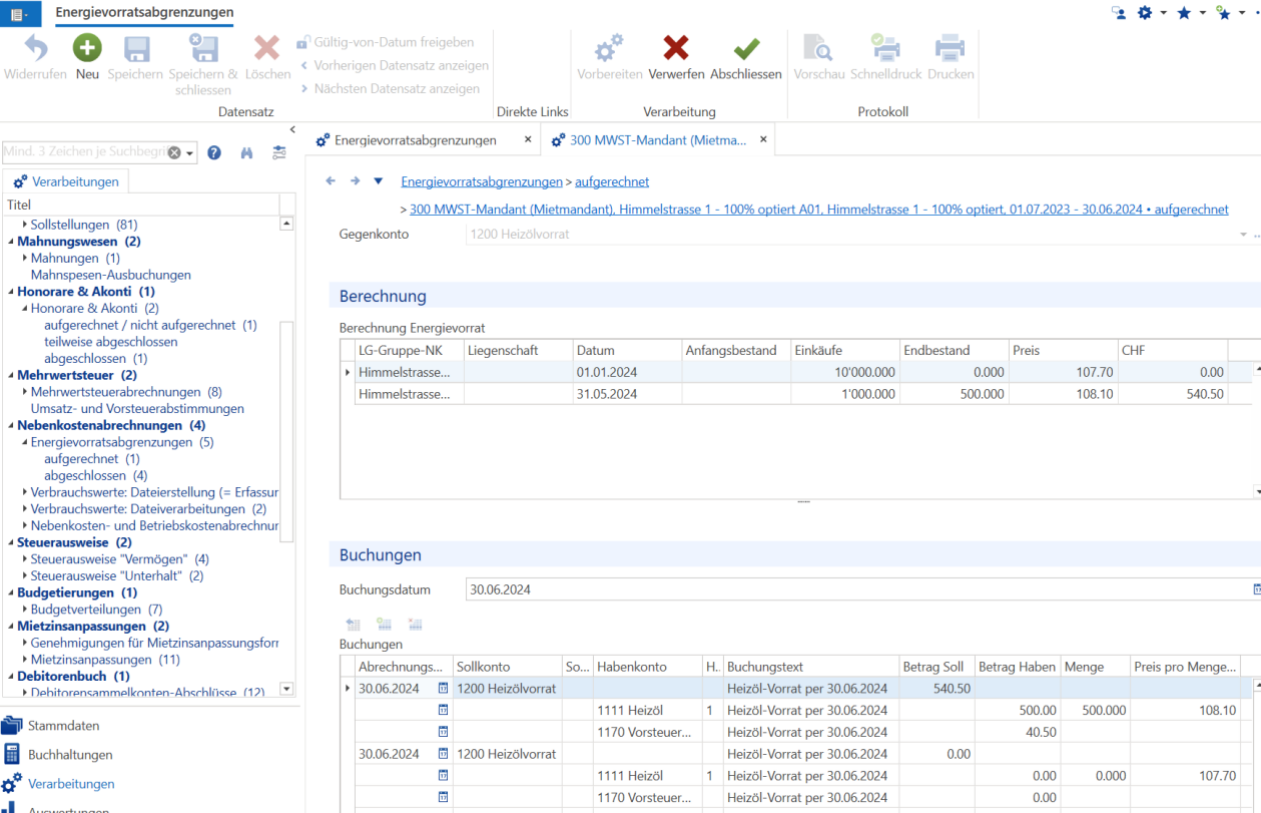Open the Vorschau print preview

click(819, 48)
